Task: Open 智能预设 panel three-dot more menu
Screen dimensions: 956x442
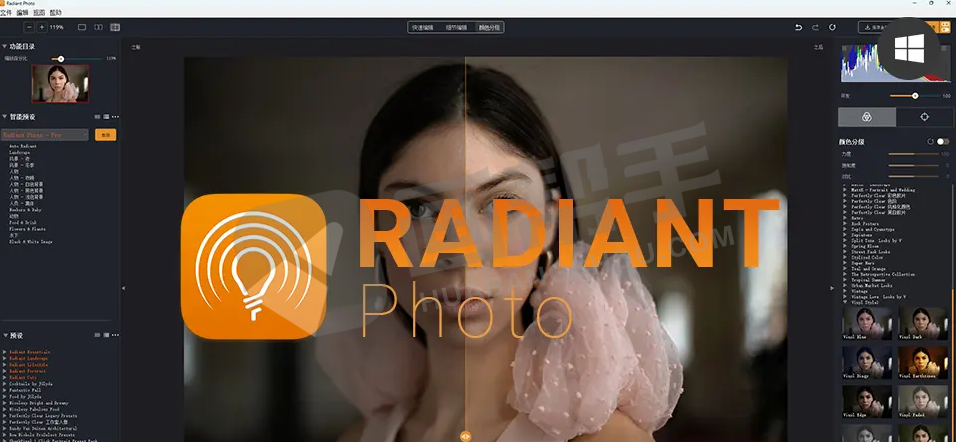Action: point(115,116)
